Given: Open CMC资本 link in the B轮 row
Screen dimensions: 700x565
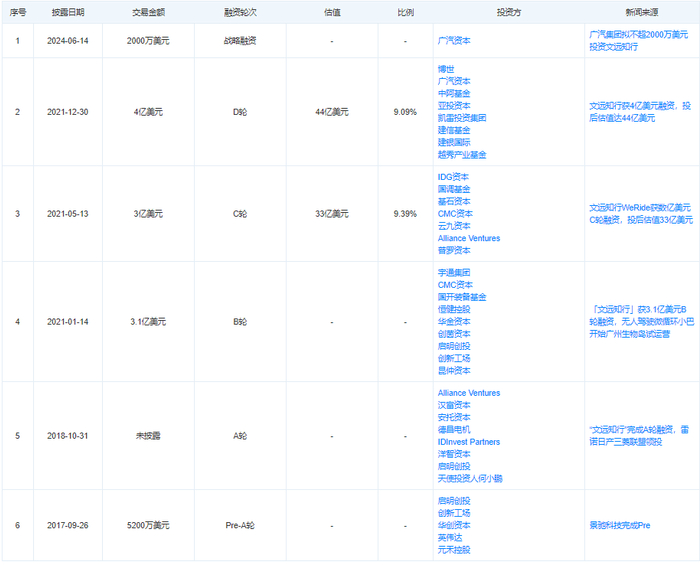Looking at the screenshot, I should [455, 285].
